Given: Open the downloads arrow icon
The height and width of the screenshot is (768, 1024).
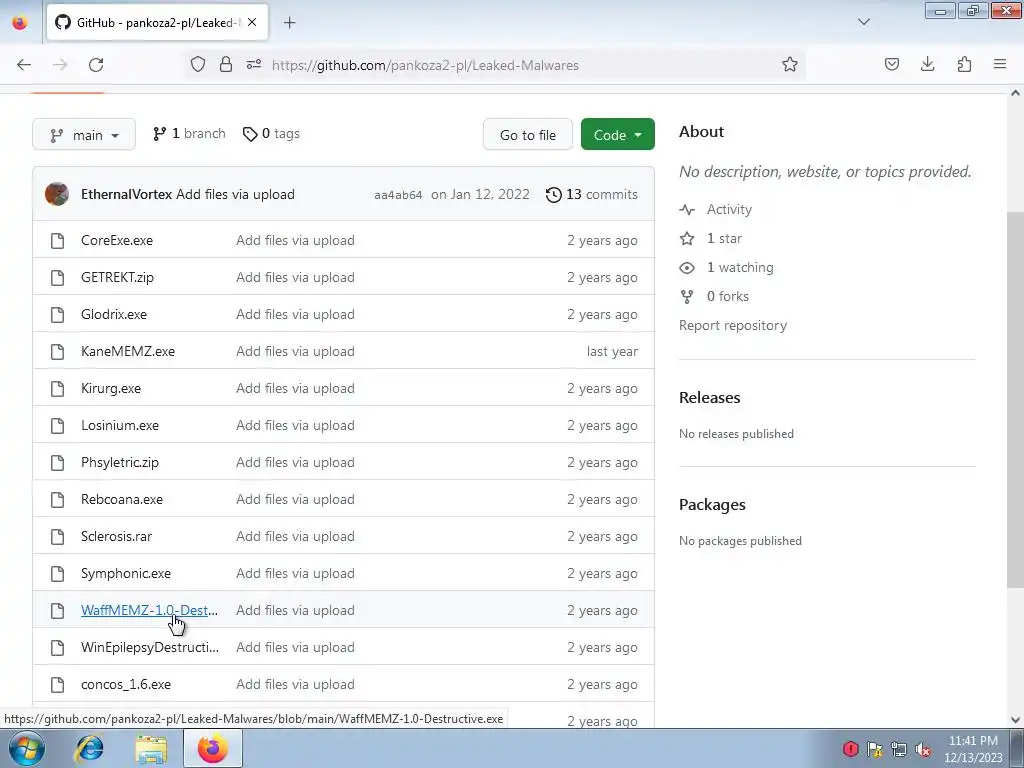Looking at the screenshot, I should [x=927, y=65].
